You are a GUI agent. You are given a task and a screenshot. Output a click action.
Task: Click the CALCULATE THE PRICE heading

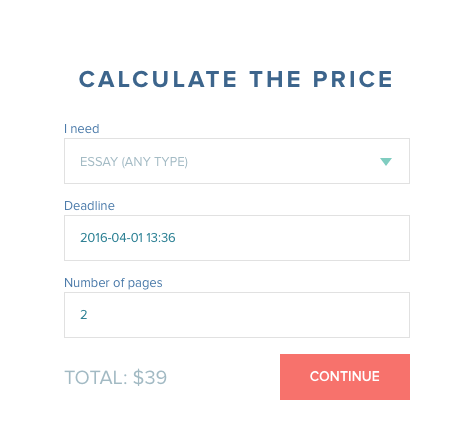[236, 79]
